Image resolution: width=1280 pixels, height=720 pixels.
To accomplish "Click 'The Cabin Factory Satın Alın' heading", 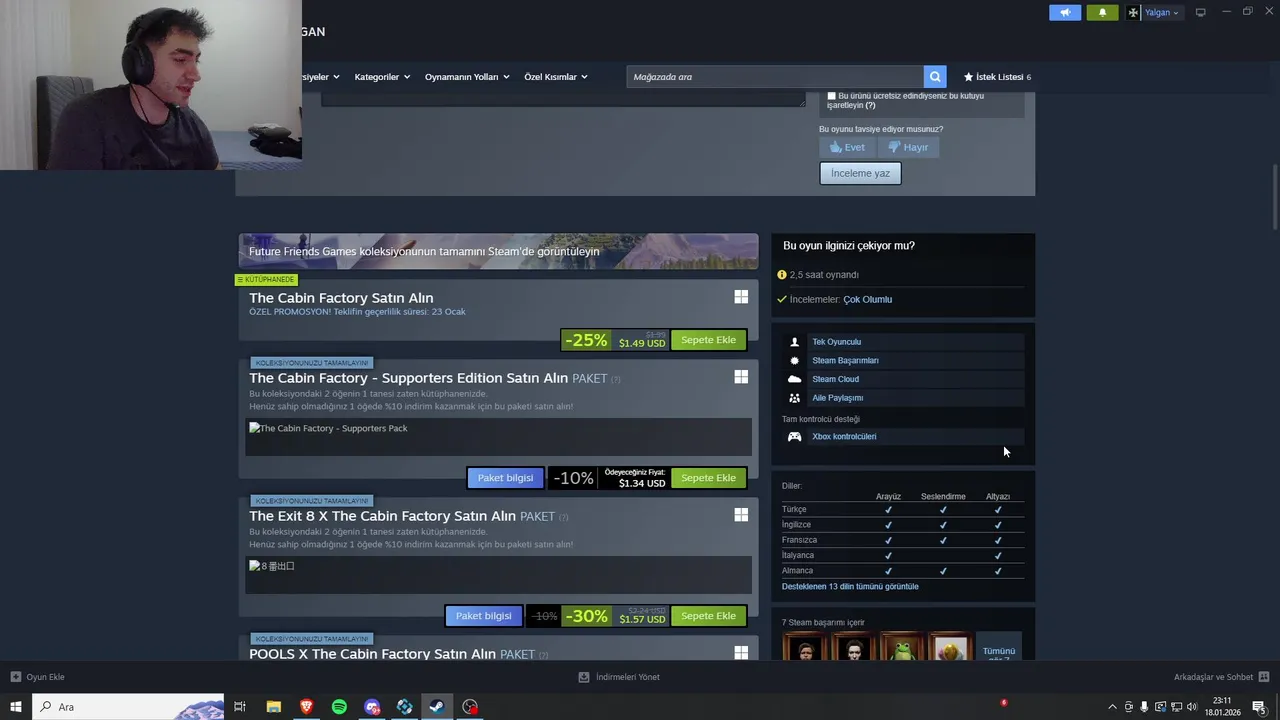I will click(x=341, y=298).
